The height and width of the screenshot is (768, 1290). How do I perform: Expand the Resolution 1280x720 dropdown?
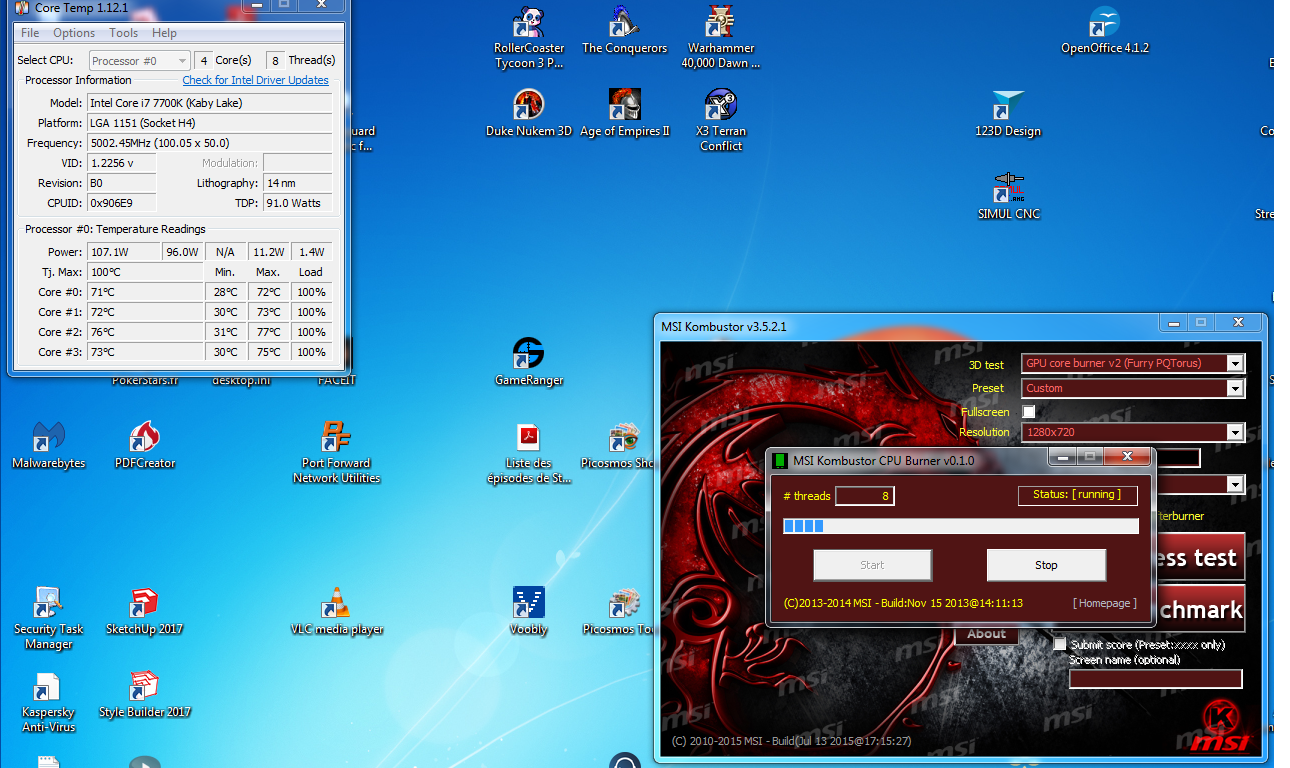pos(1235,432)
